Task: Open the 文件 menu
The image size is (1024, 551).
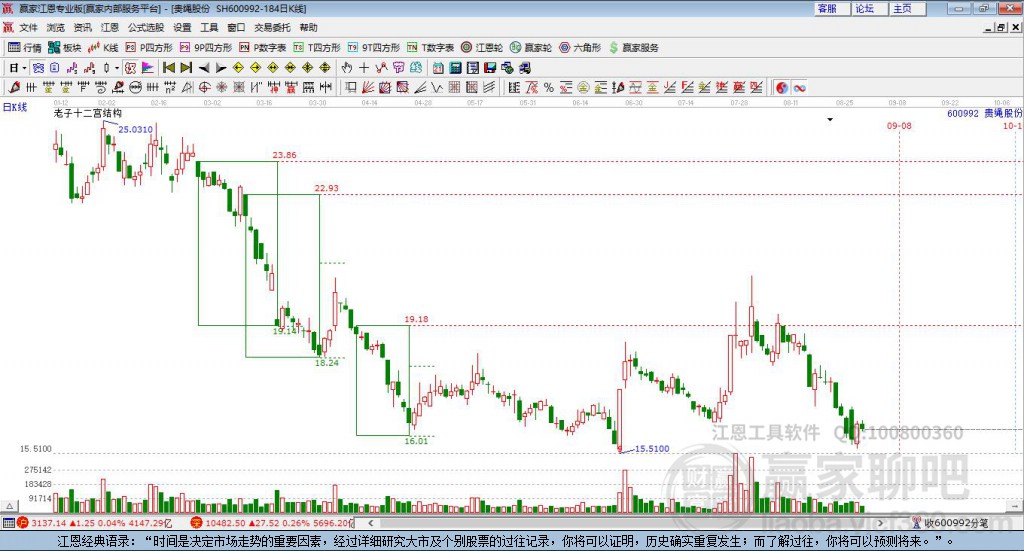Action: (28, 27)
